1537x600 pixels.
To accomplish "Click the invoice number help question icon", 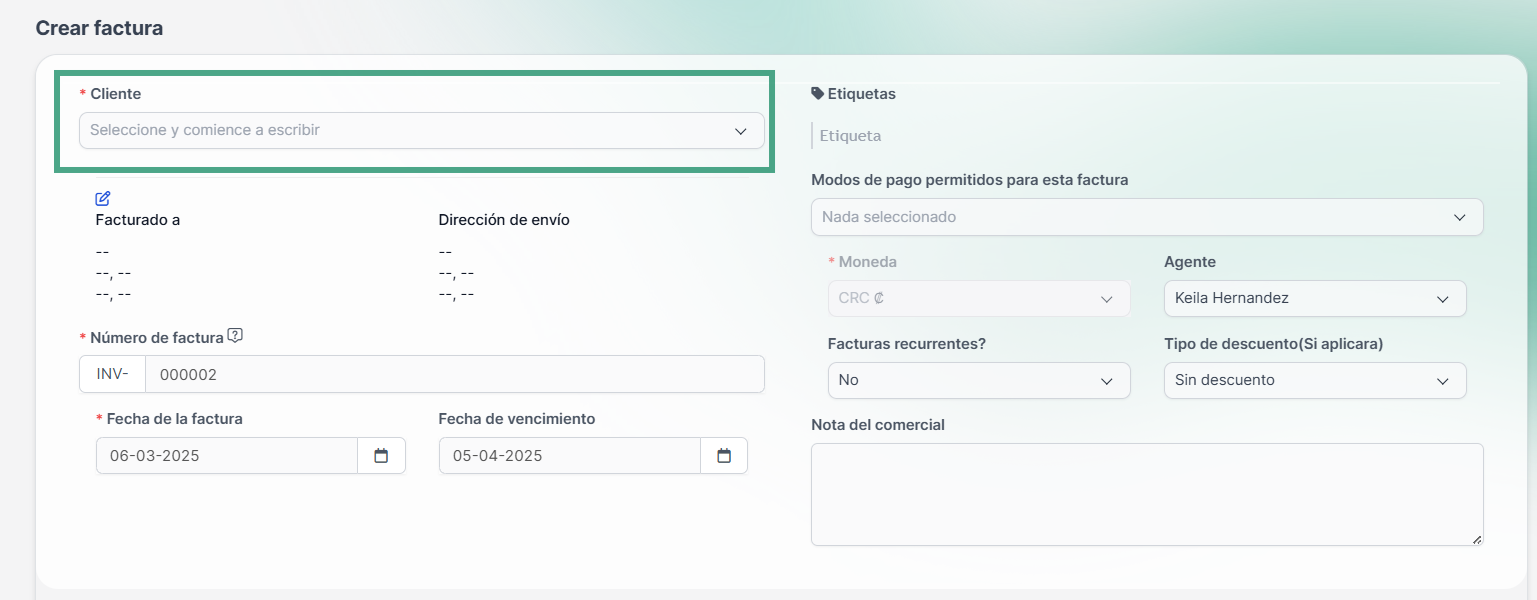I will pyautogui.click(x=235, y=336).
